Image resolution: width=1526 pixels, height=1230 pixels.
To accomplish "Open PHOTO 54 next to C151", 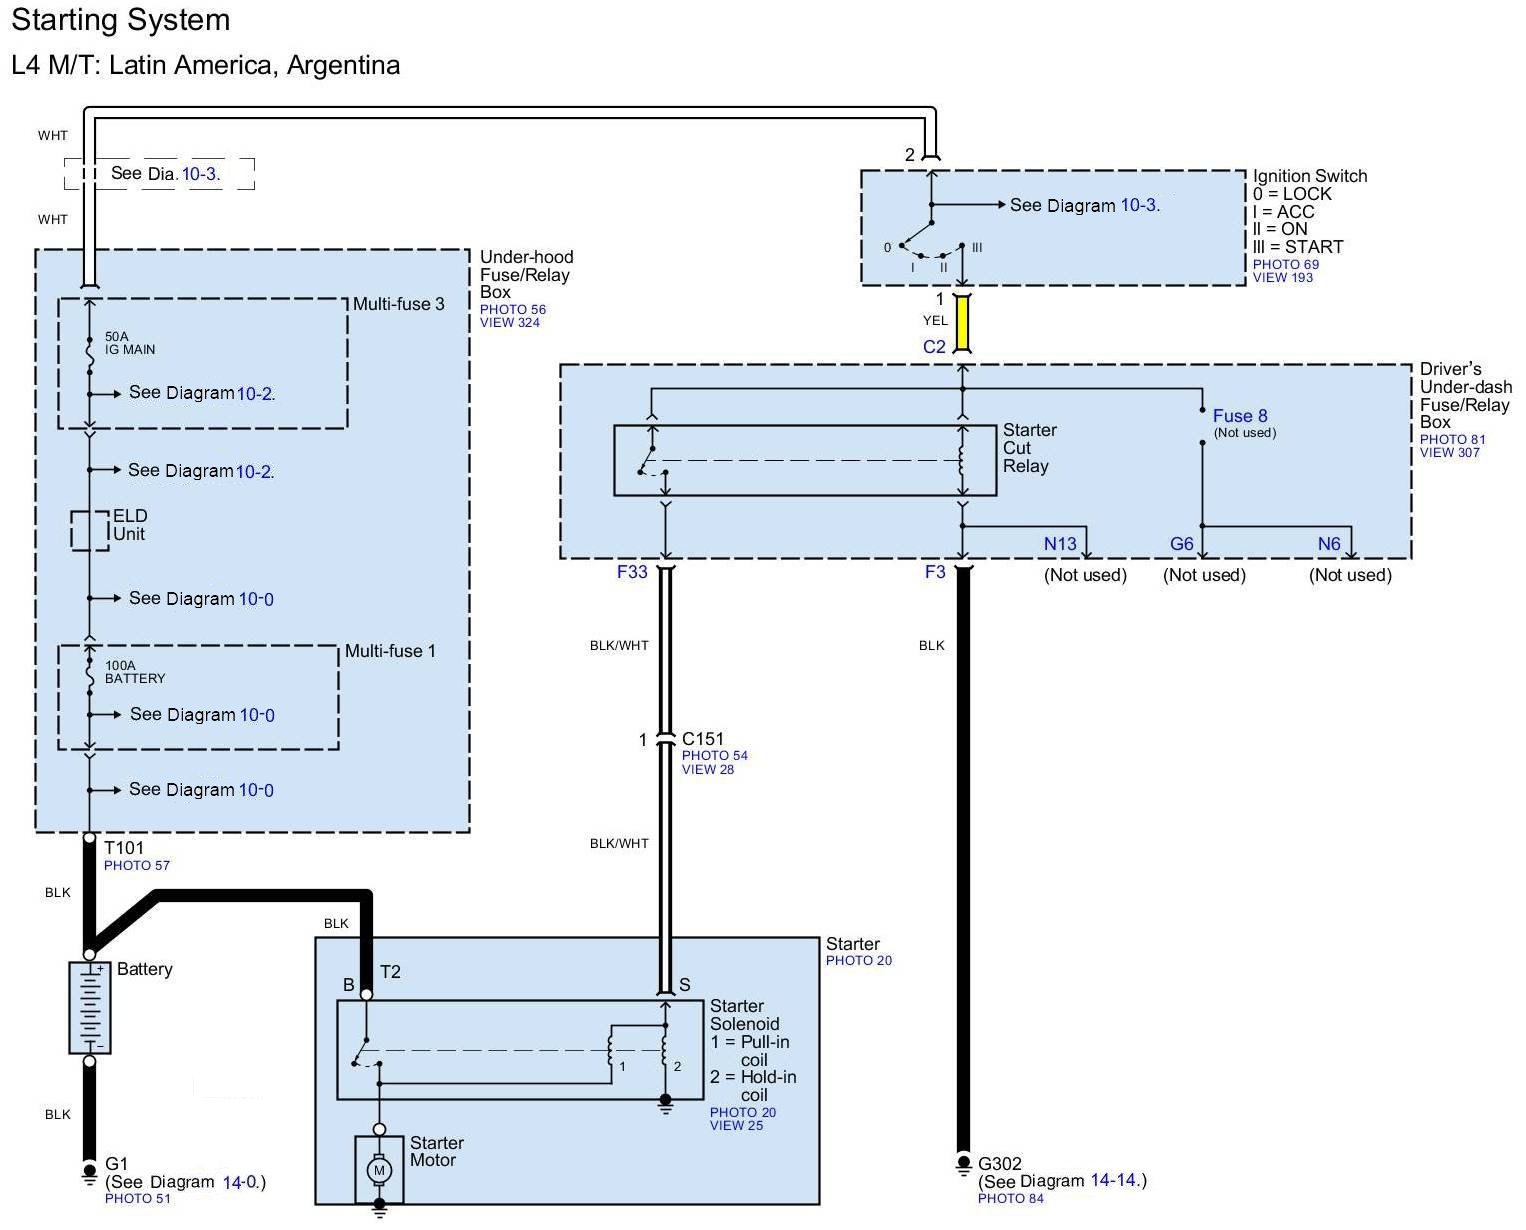I will (x=714, y=756).
